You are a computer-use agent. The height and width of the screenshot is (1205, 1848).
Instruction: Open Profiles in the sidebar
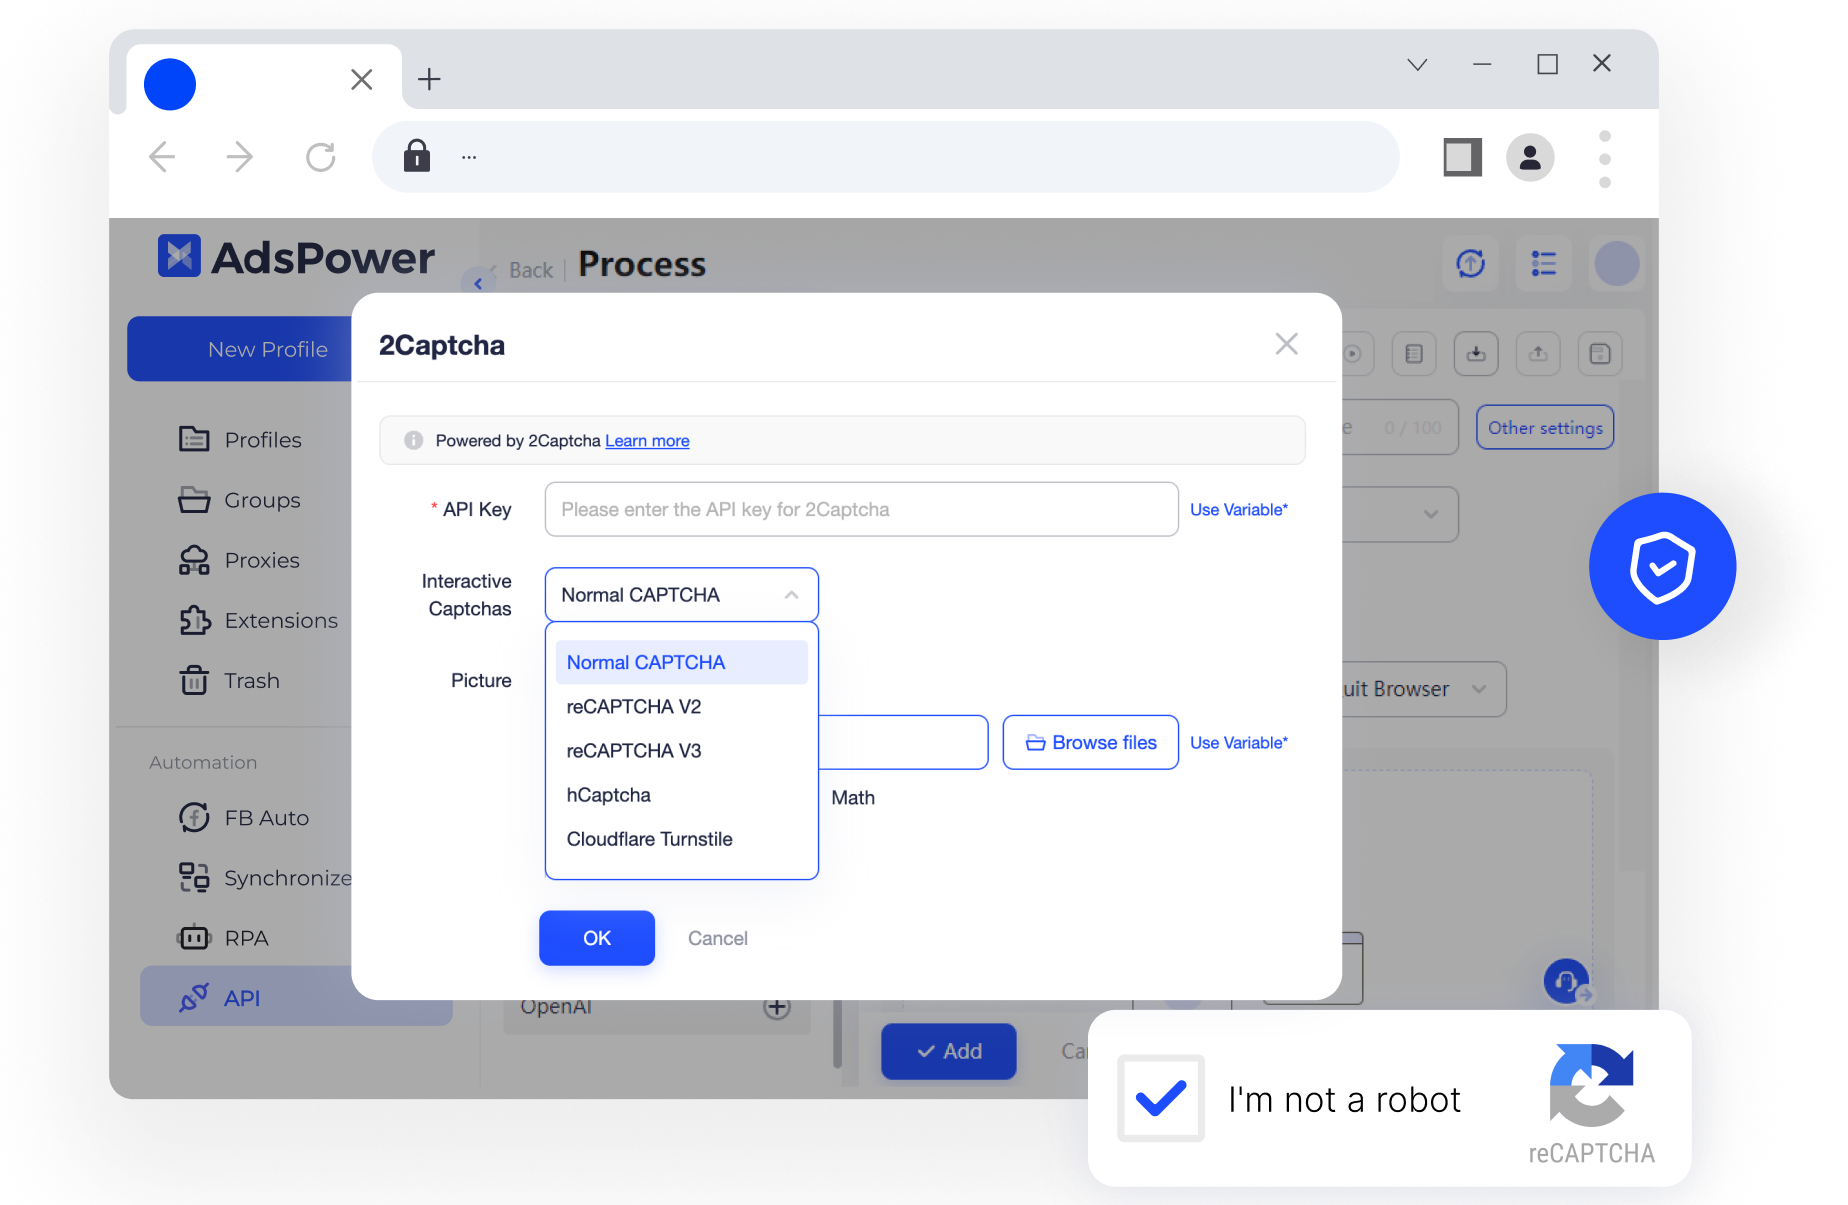coord(240,440)
